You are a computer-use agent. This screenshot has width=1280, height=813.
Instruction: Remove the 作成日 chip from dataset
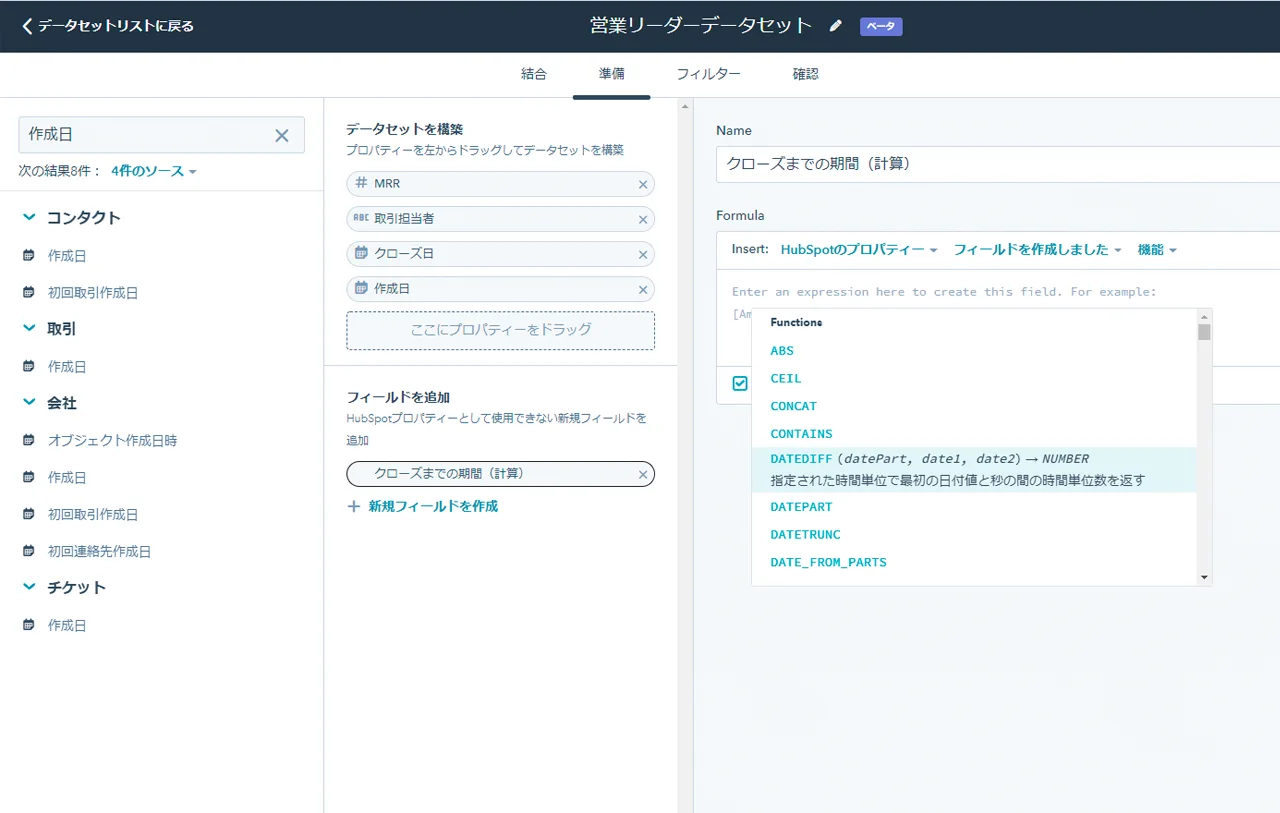pyautogui.click(x=643, y=290)
